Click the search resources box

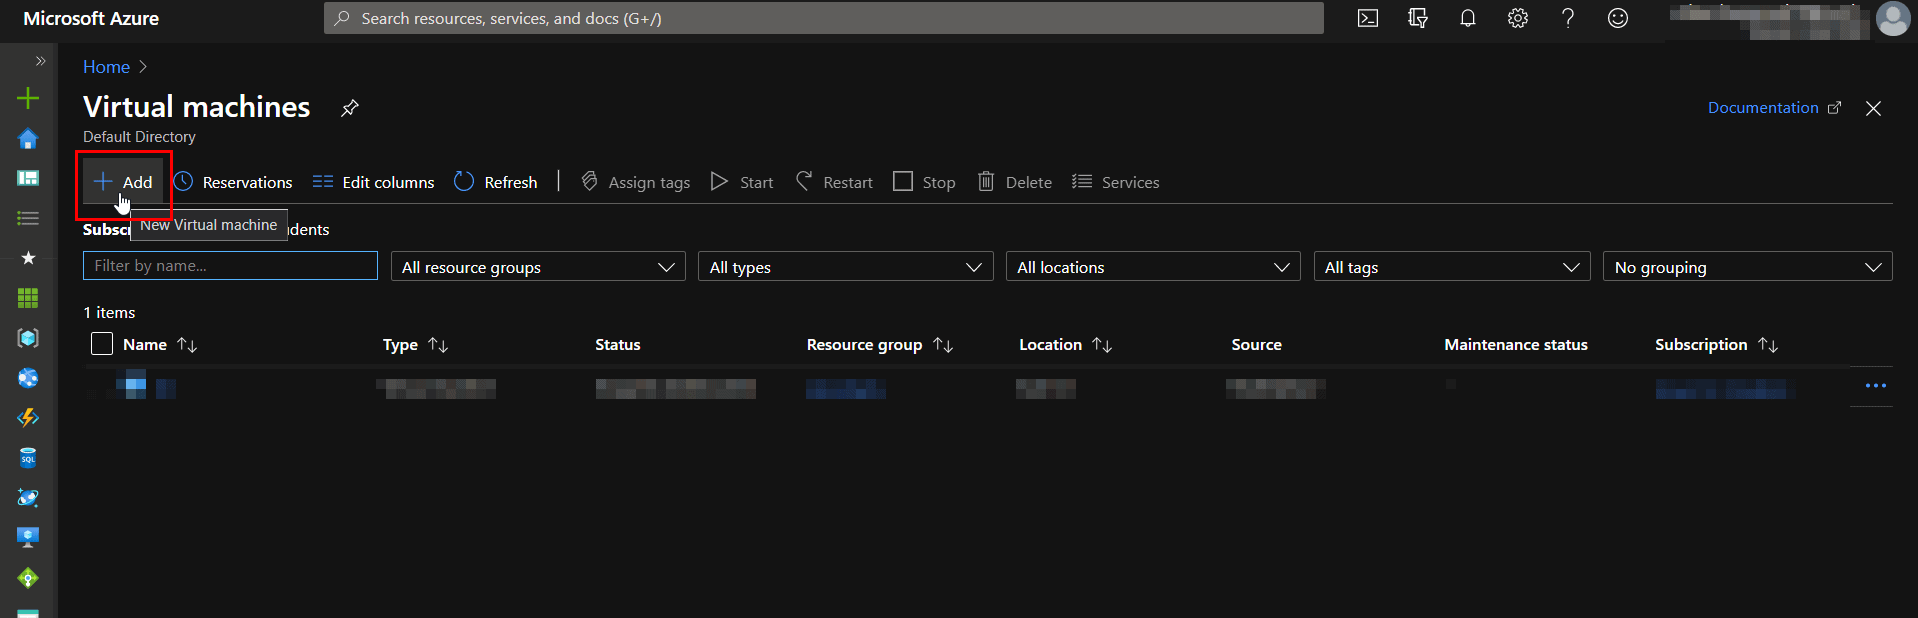point(824,18)
